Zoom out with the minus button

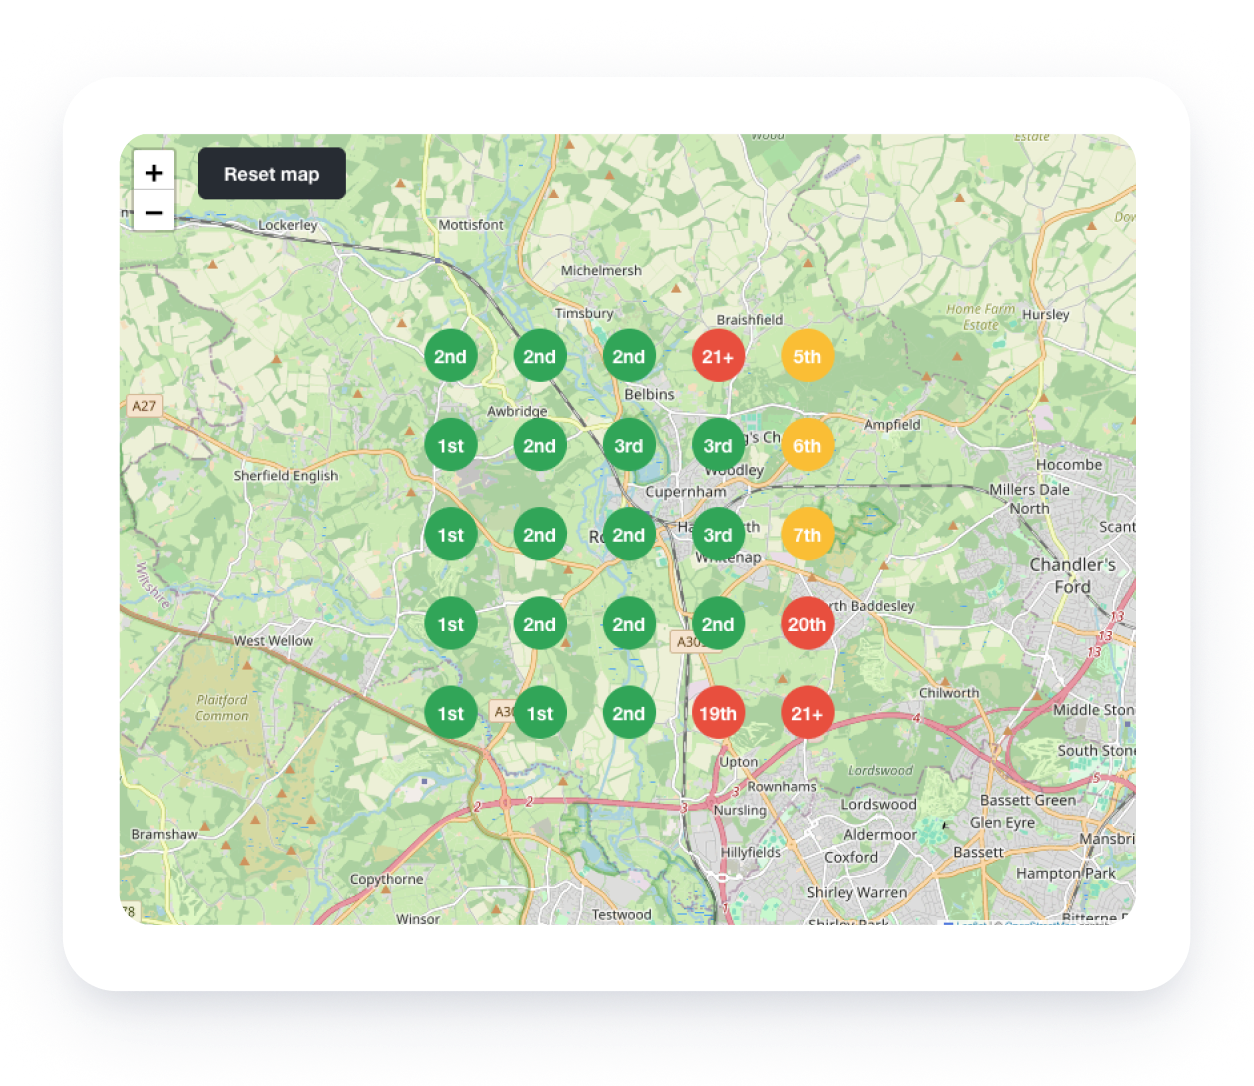[x=154, y=212]
